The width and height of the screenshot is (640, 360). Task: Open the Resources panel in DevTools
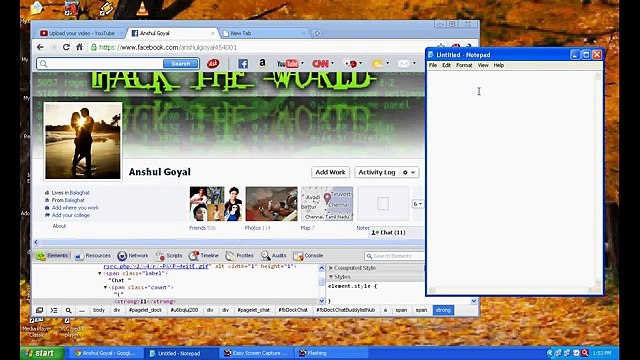click(x=93, y=256)
